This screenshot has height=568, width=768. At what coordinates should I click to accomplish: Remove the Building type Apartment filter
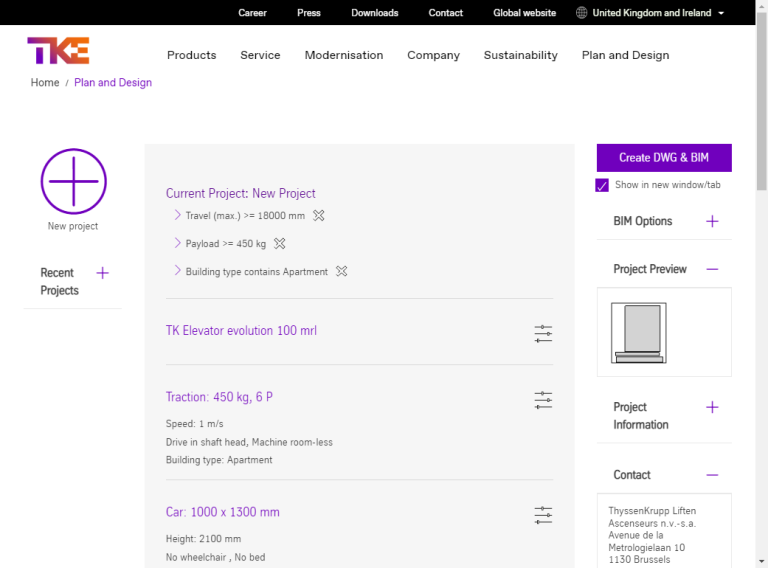click(341, 271)
